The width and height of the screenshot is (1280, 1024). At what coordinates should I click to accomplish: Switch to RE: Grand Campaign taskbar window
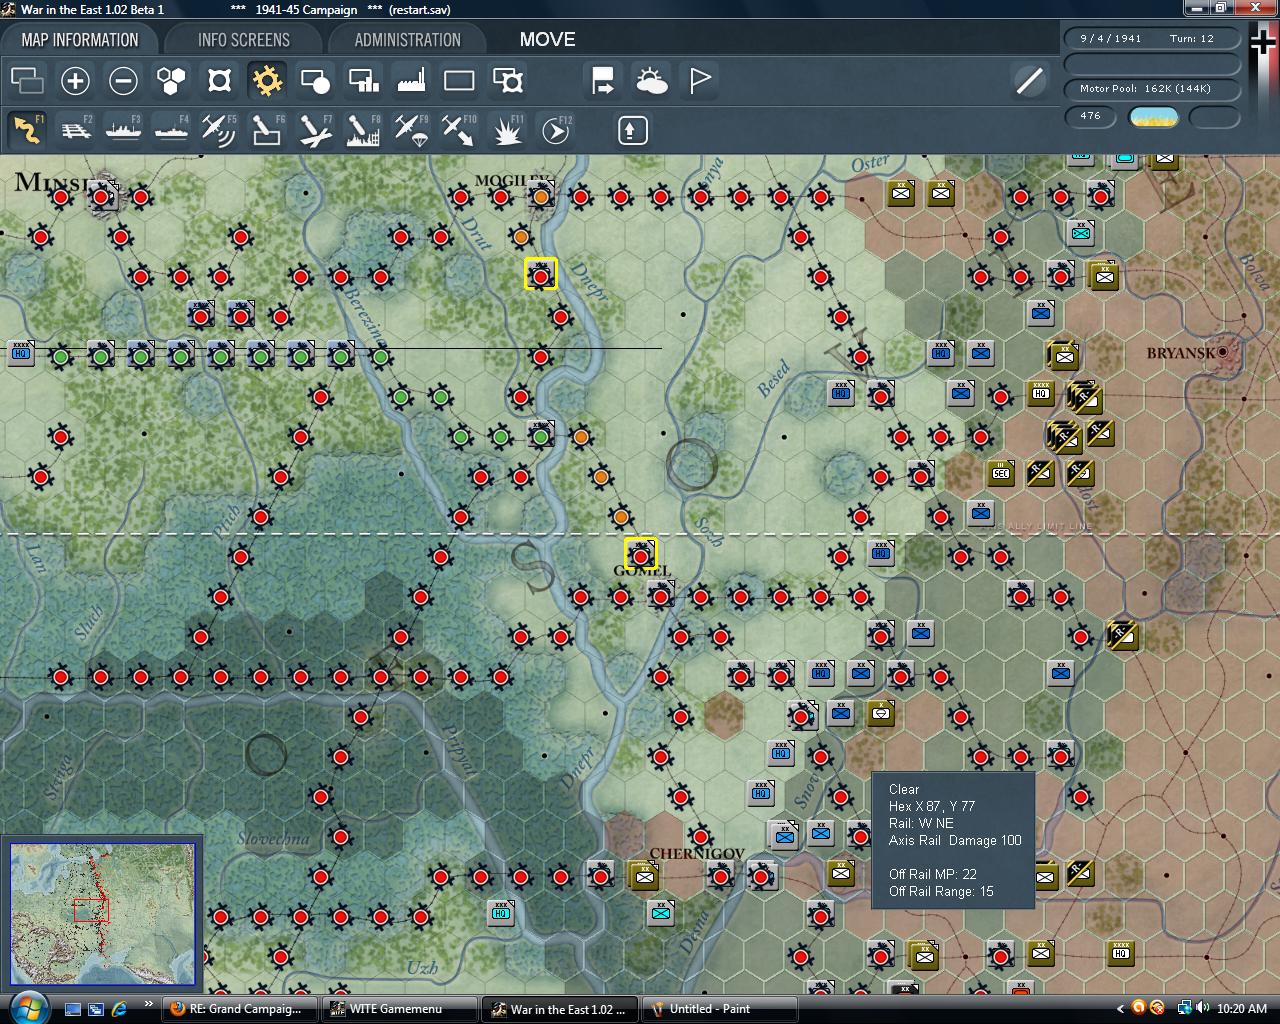240,1009
